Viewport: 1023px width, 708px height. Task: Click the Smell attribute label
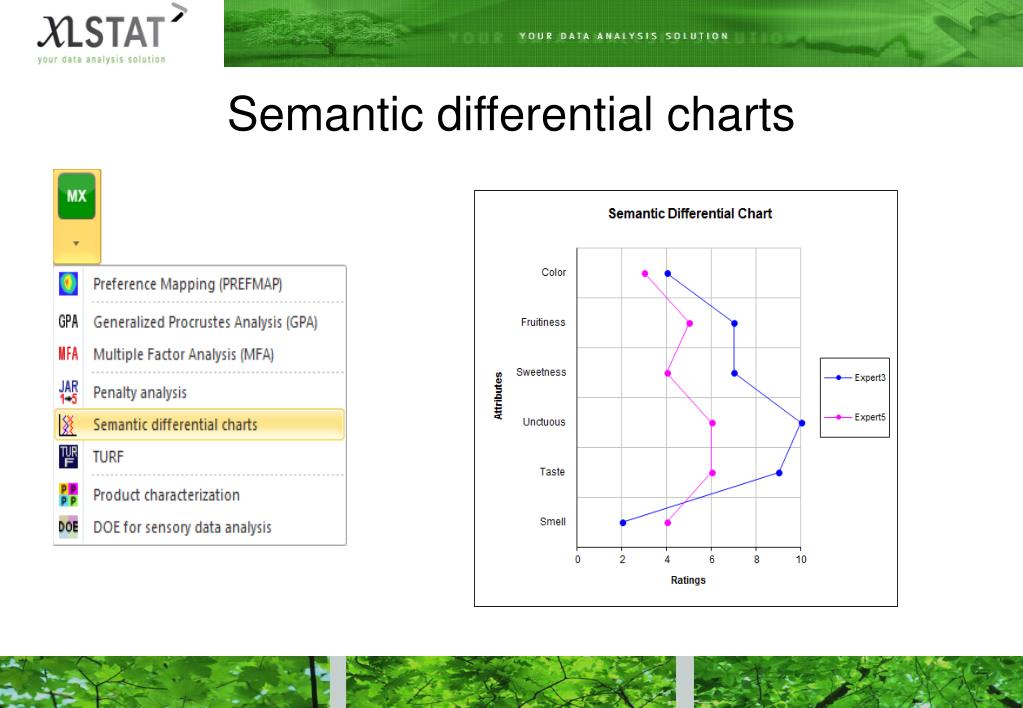point(553,521)
